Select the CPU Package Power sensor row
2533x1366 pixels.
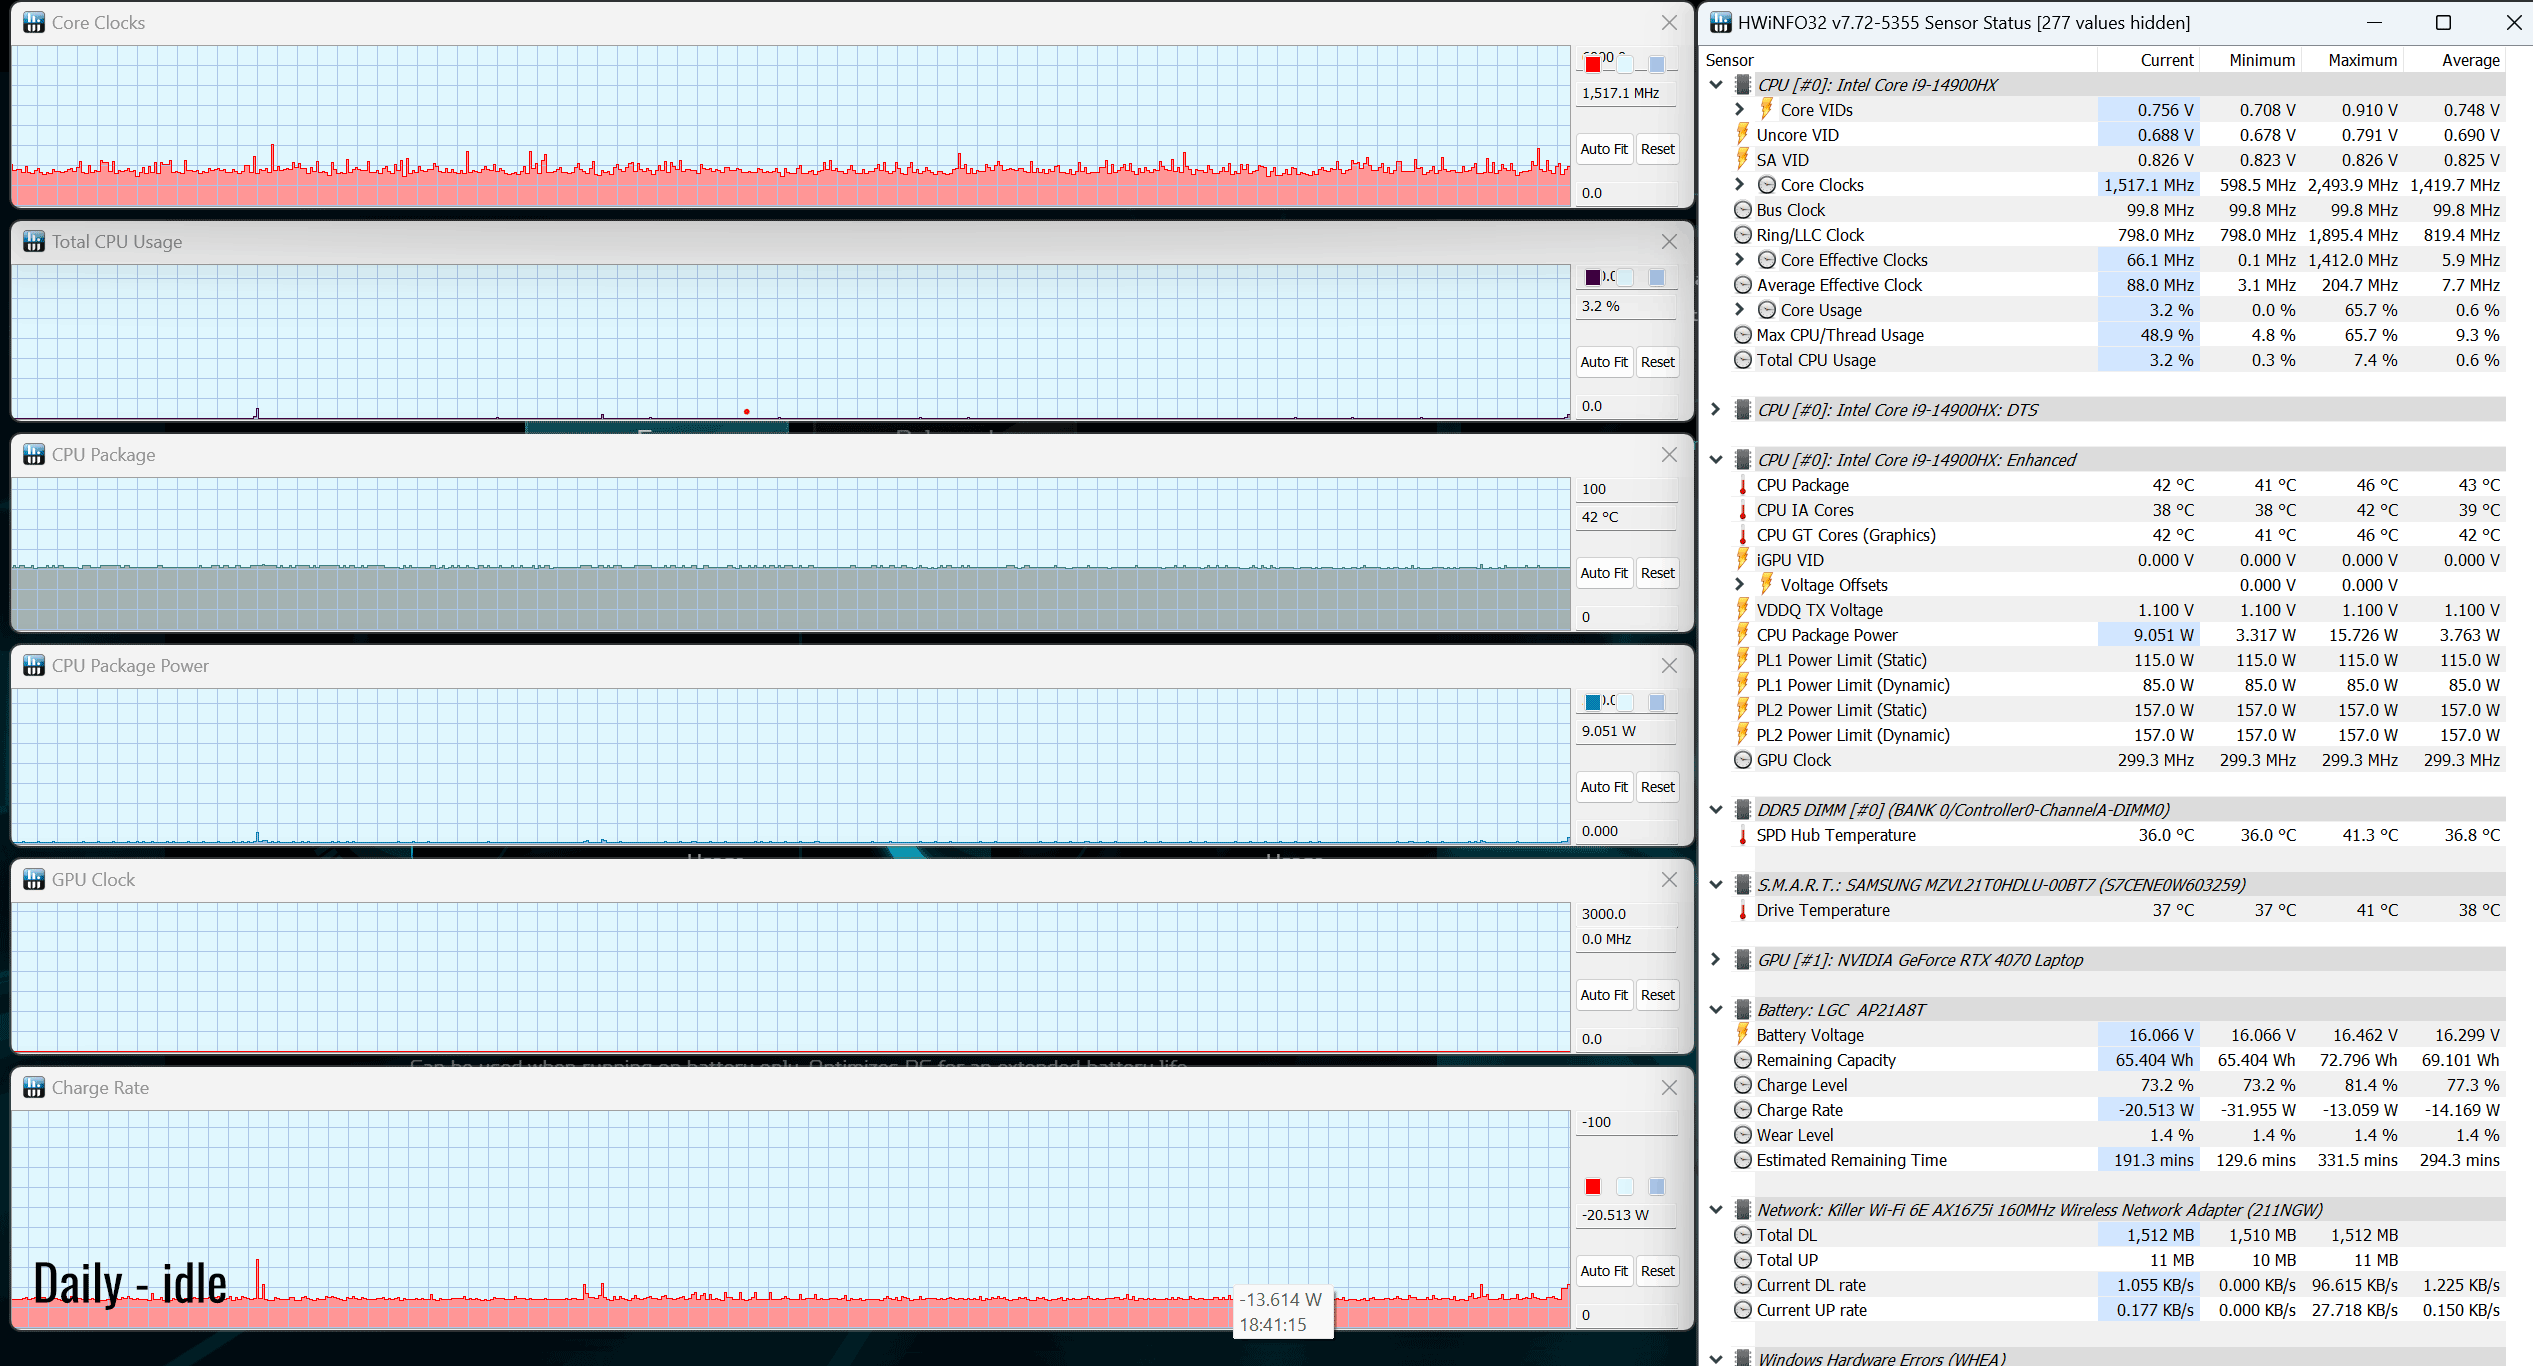click(x=2106, y=635)
